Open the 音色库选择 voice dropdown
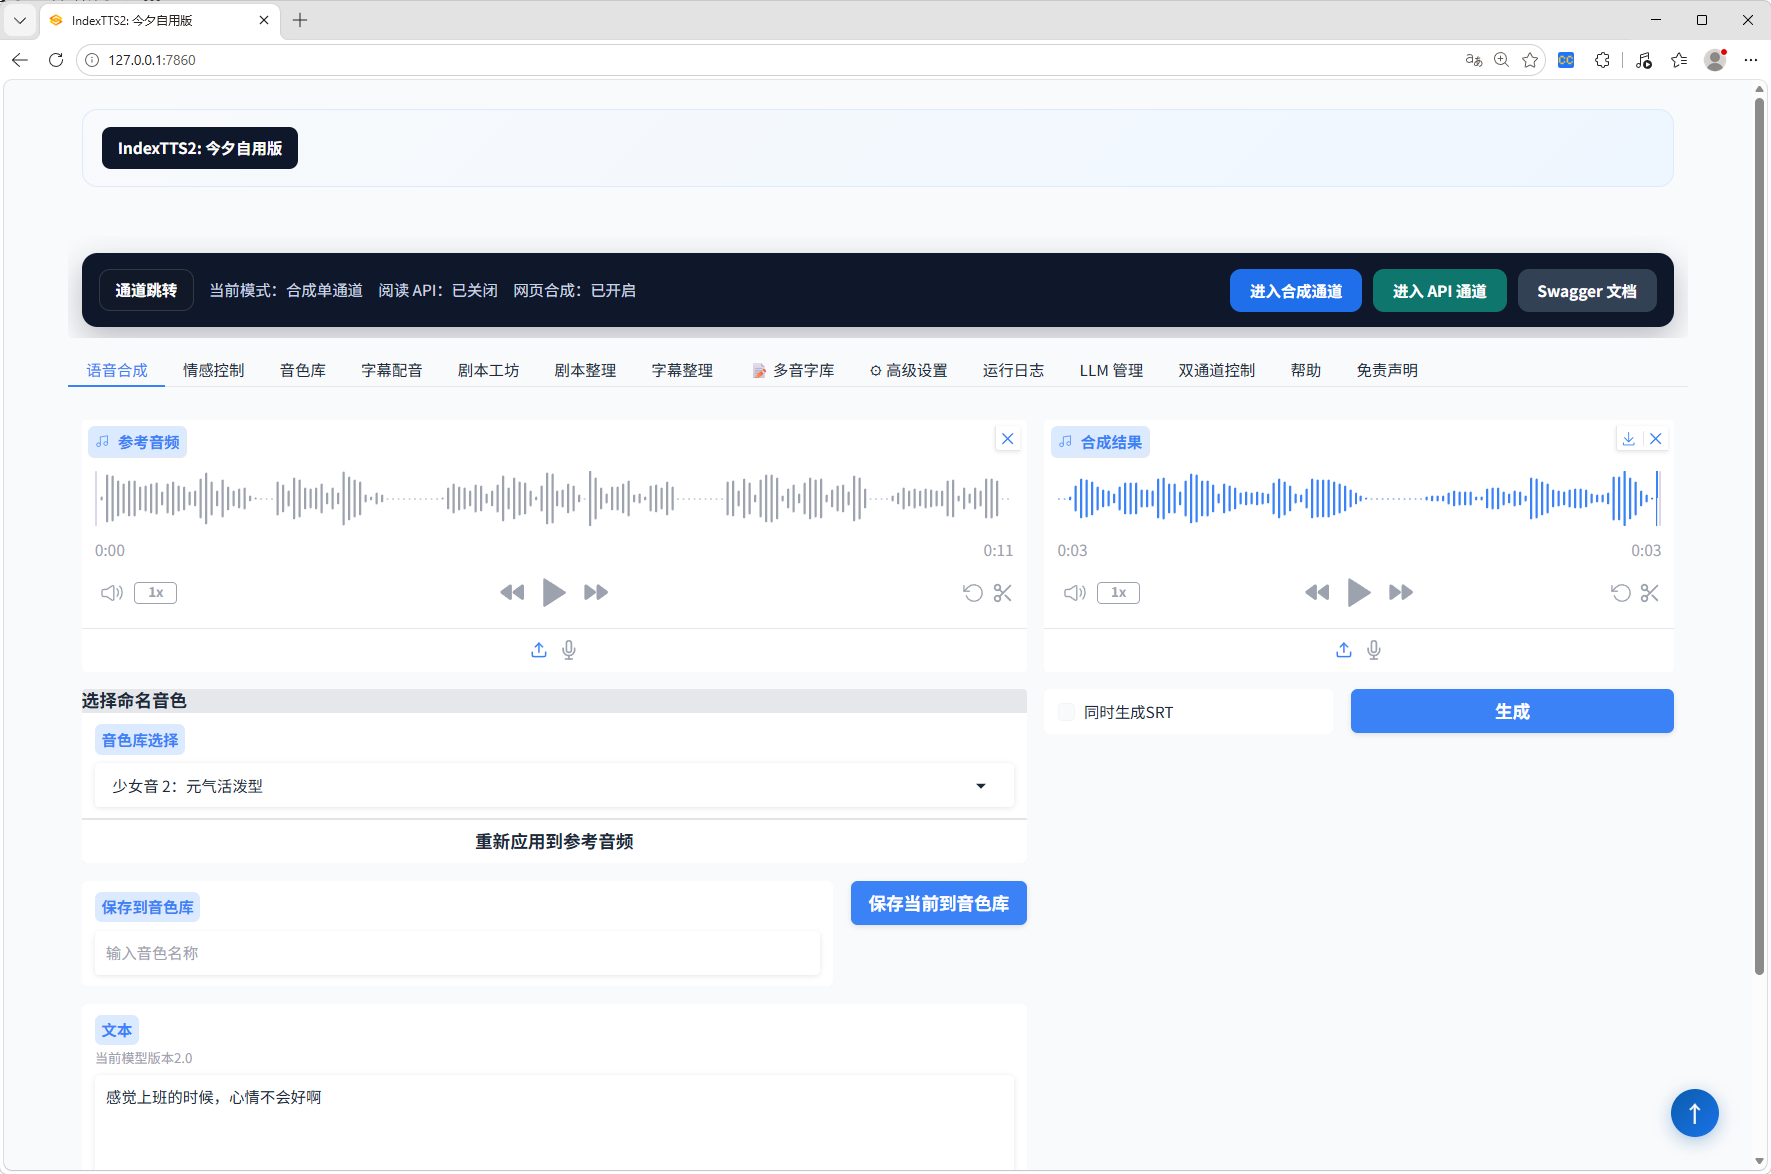The height and width of the screenshot is (1174, 1771). [x=554, y=786]
